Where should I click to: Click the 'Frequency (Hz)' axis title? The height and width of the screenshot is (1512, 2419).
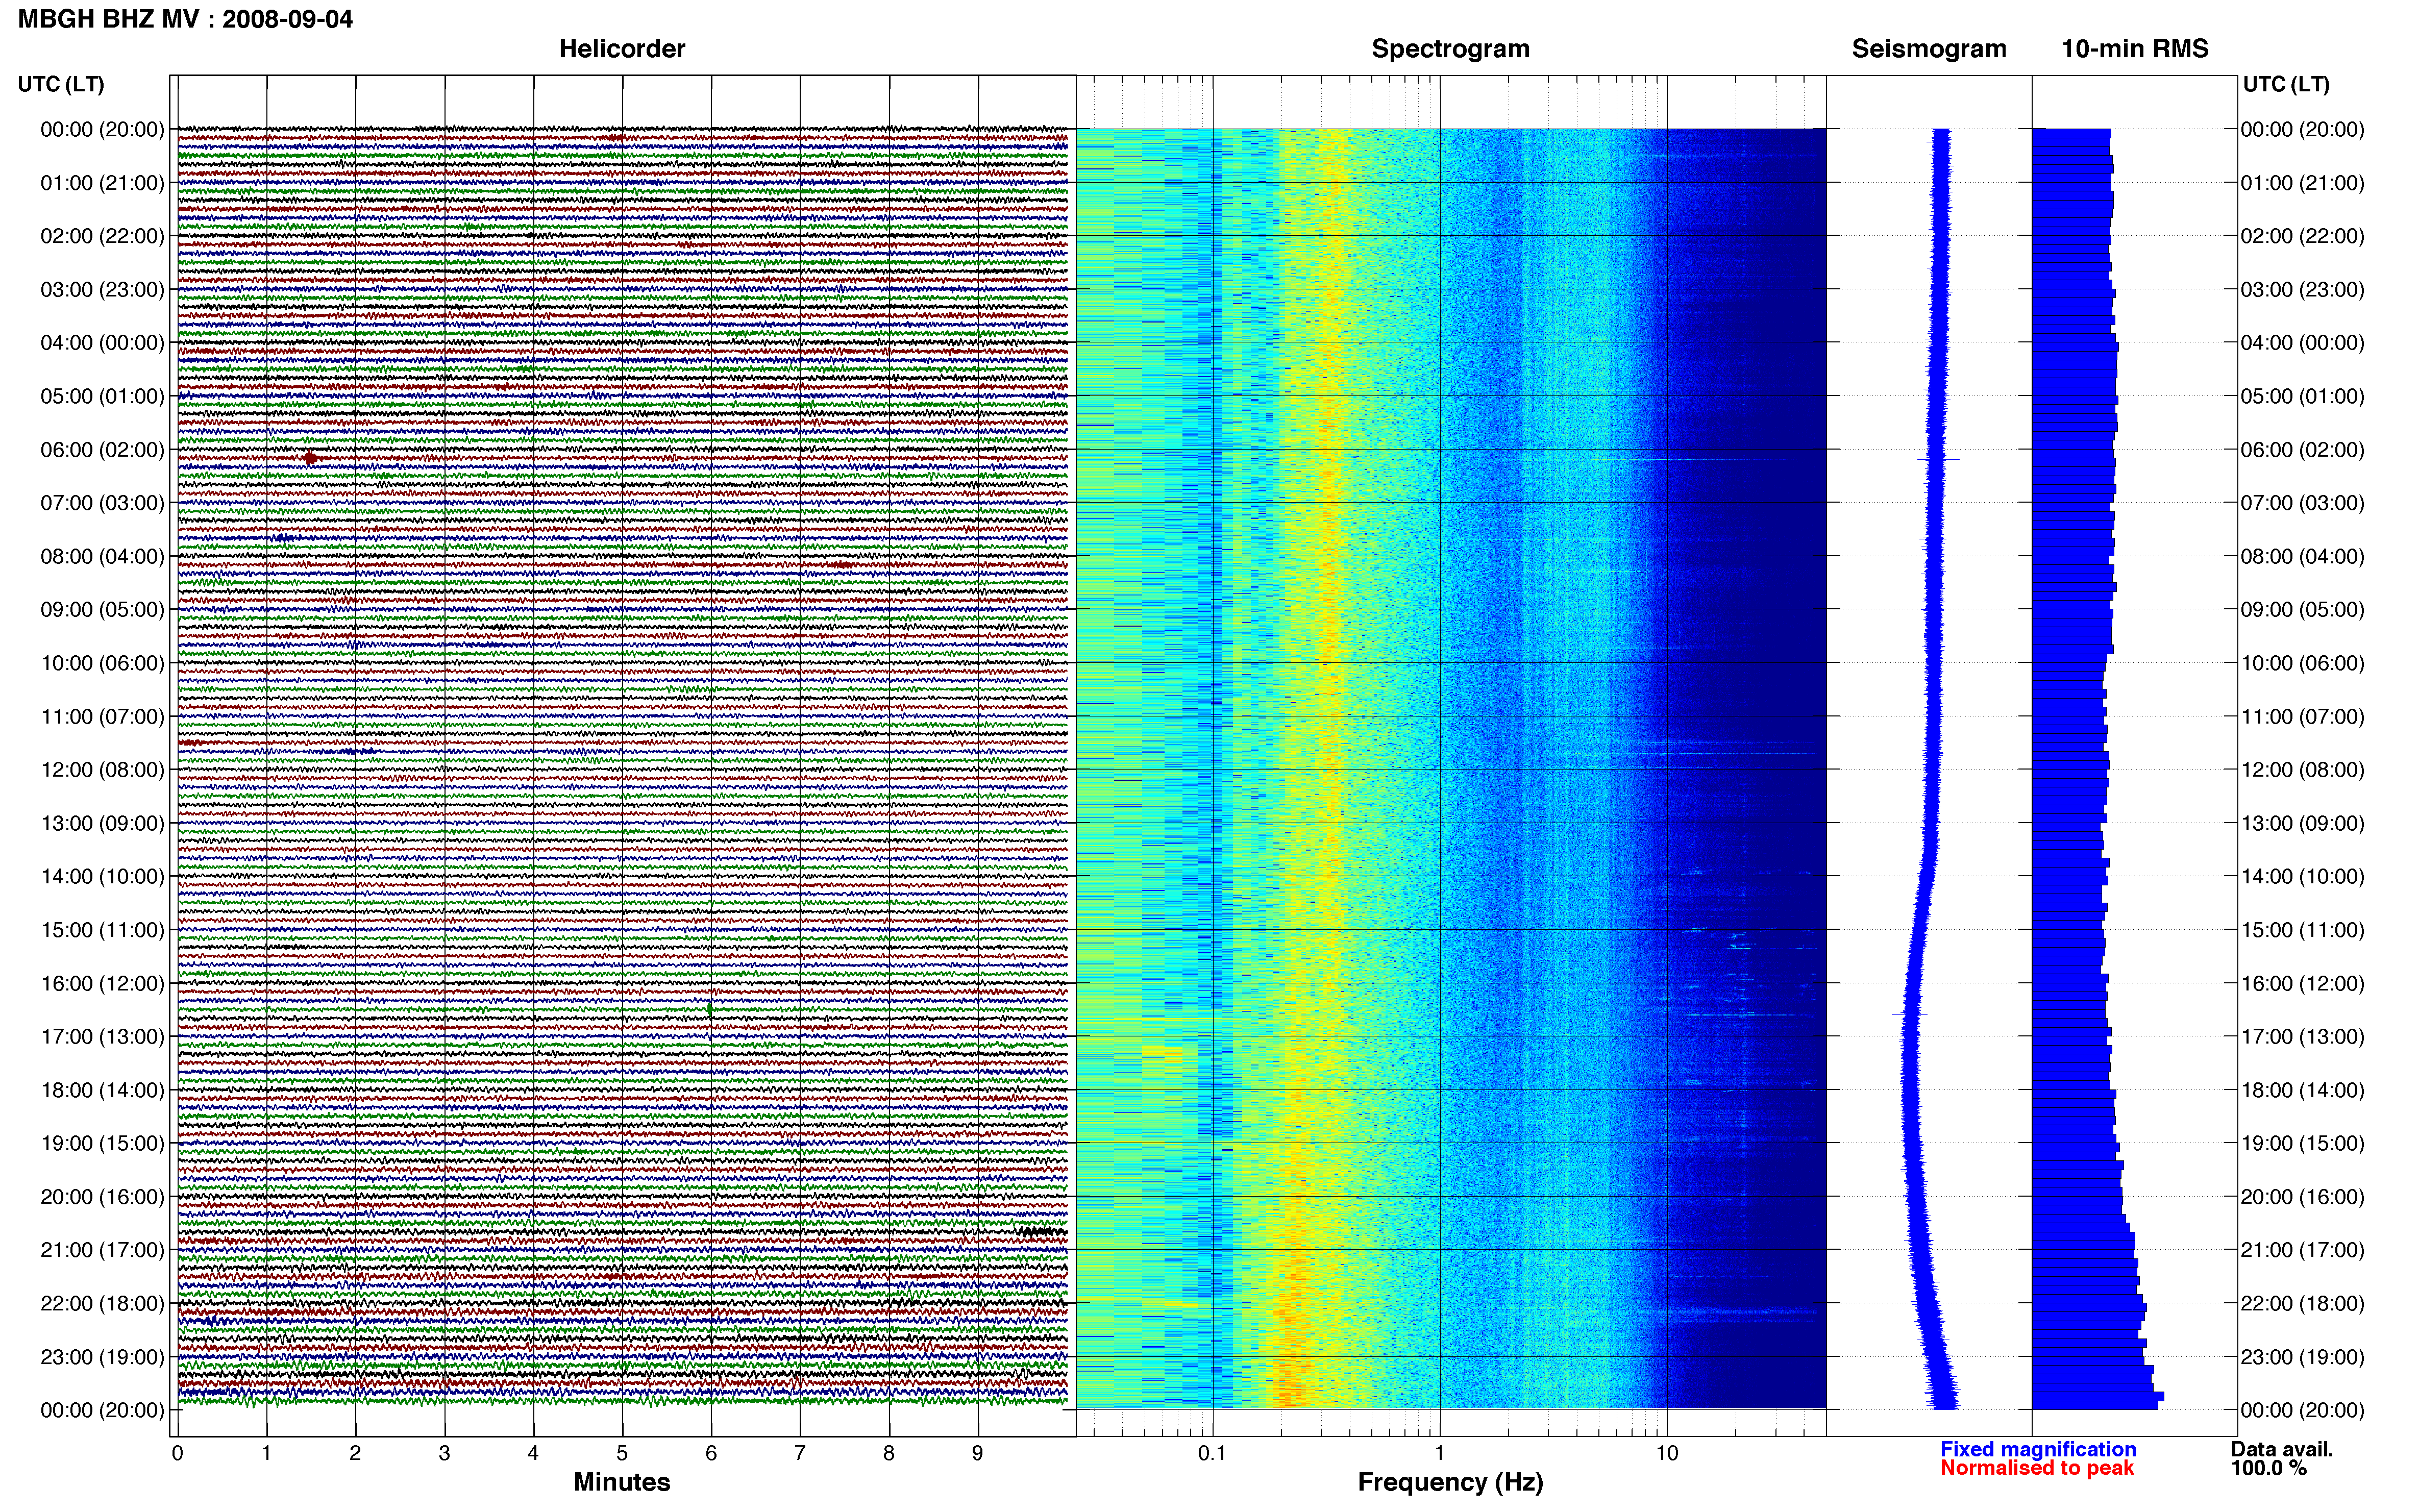point(1450,1482)
